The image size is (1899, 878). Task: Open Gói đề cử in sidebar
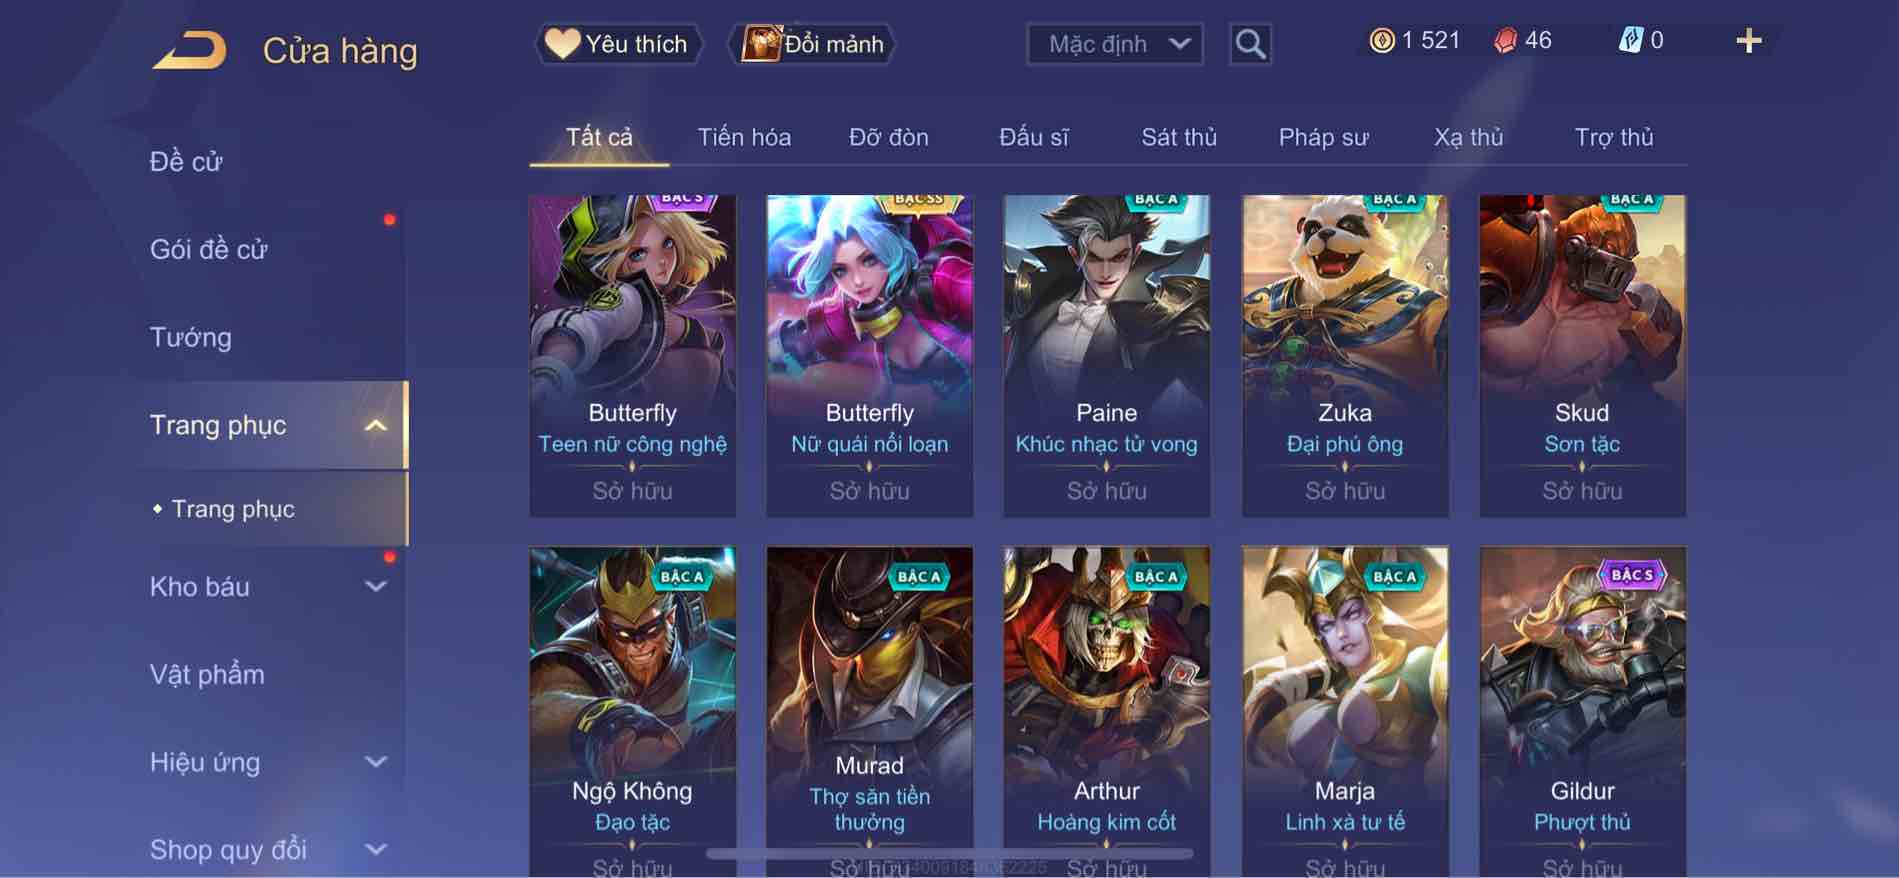pos(208,249)
